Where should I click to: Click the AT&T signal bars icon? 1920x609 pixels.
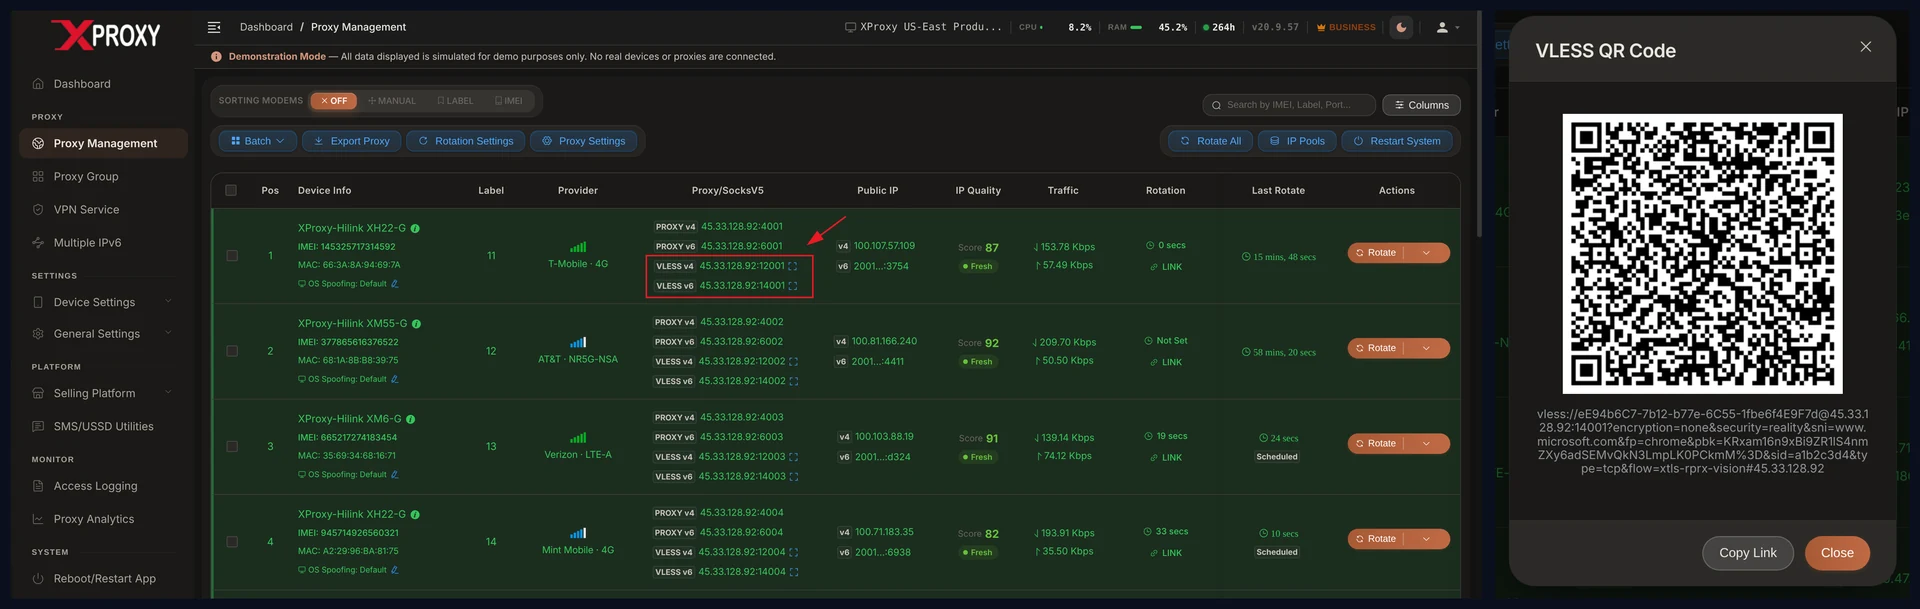[x=578, y=342]
